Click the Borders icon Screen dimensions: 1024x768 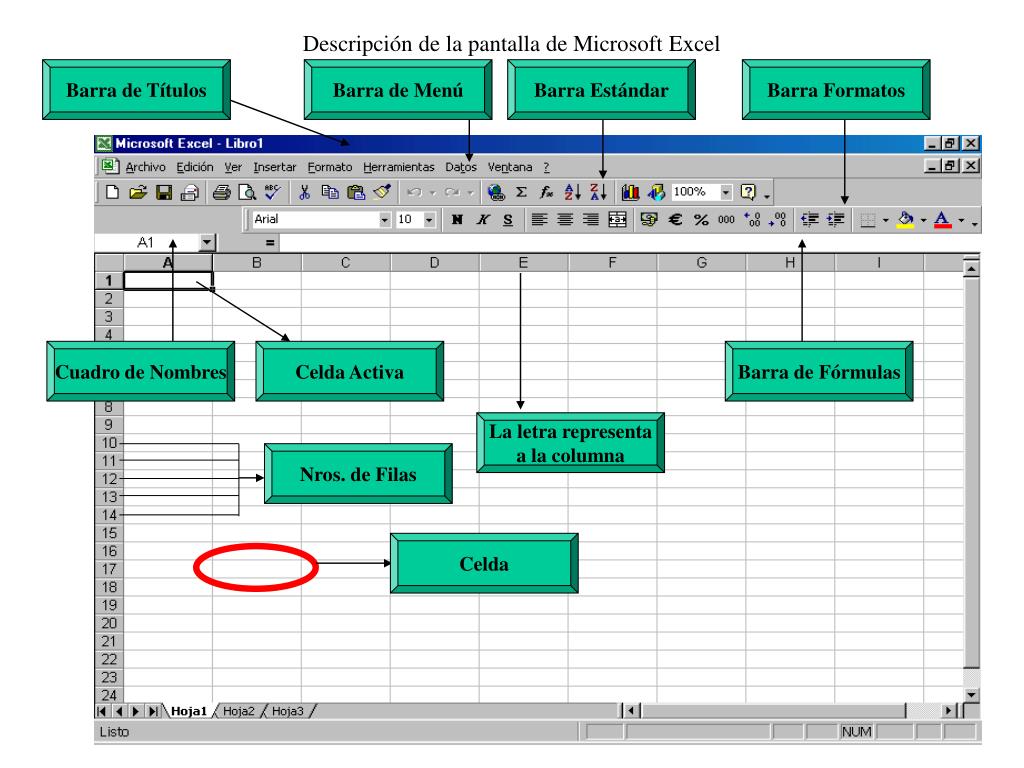[868, 220]
